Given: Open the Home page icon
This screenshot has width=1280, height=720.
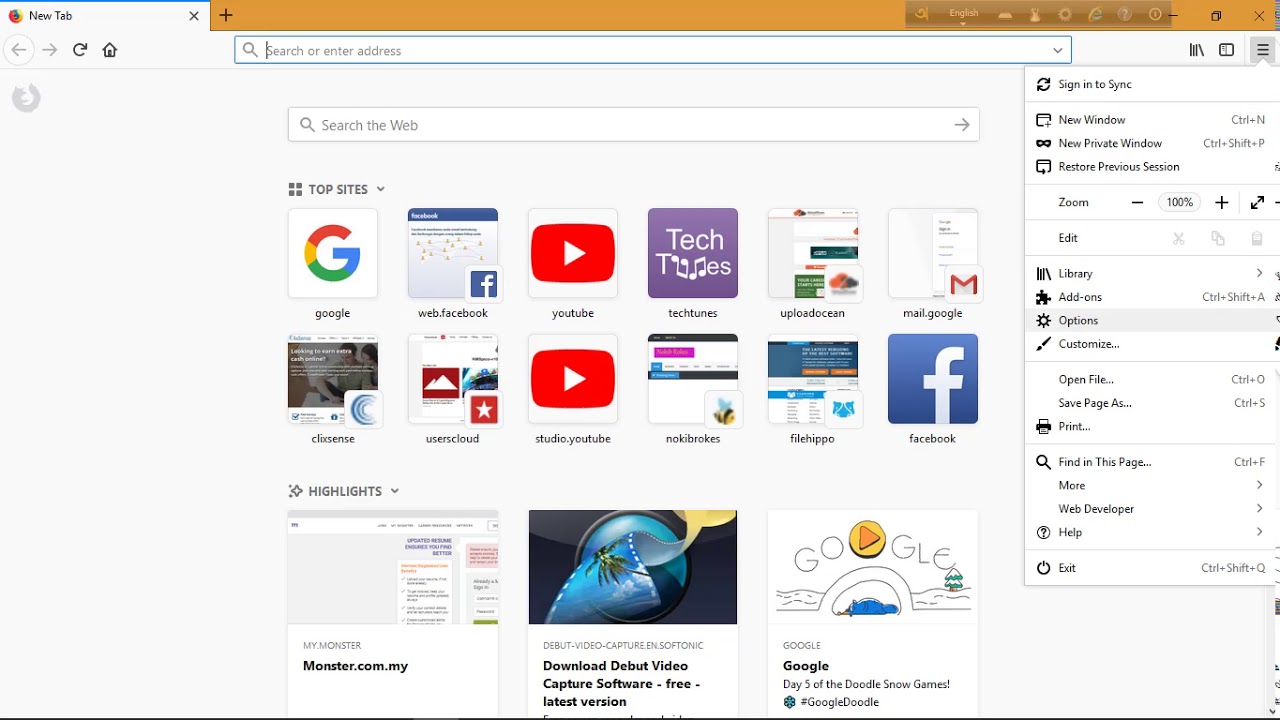Looking at the screenshot, I should coord(110,50).
